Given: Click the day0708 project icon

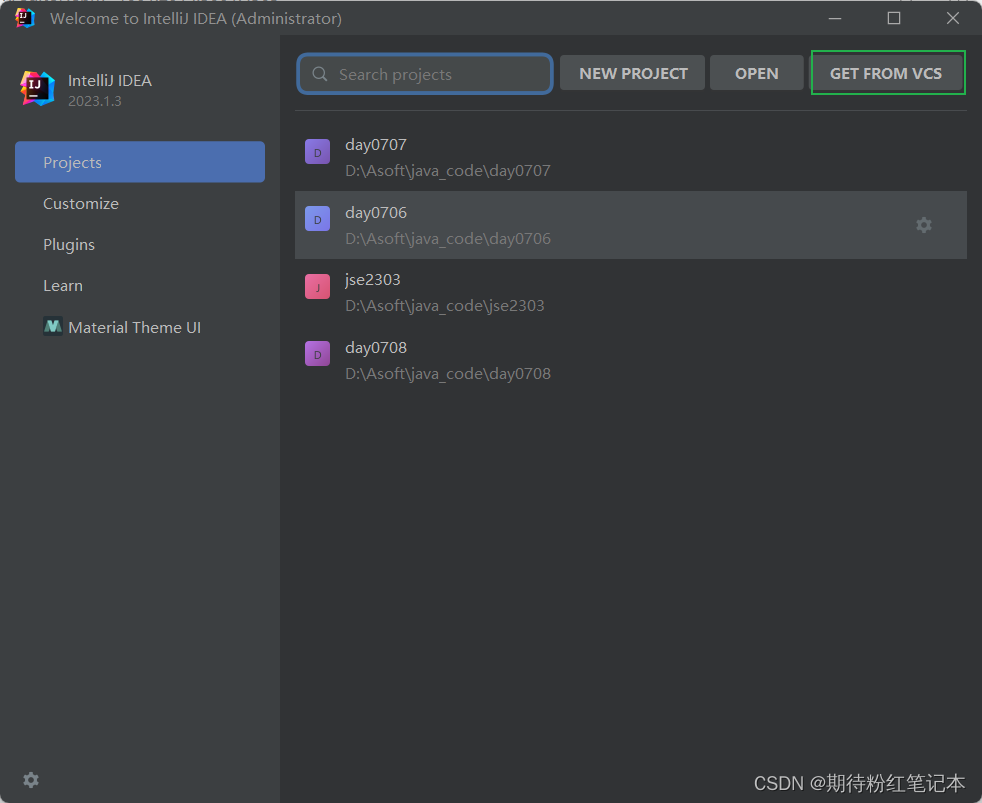Looking at the screenshot, I should pyautogui.click(x=318, y=354).
